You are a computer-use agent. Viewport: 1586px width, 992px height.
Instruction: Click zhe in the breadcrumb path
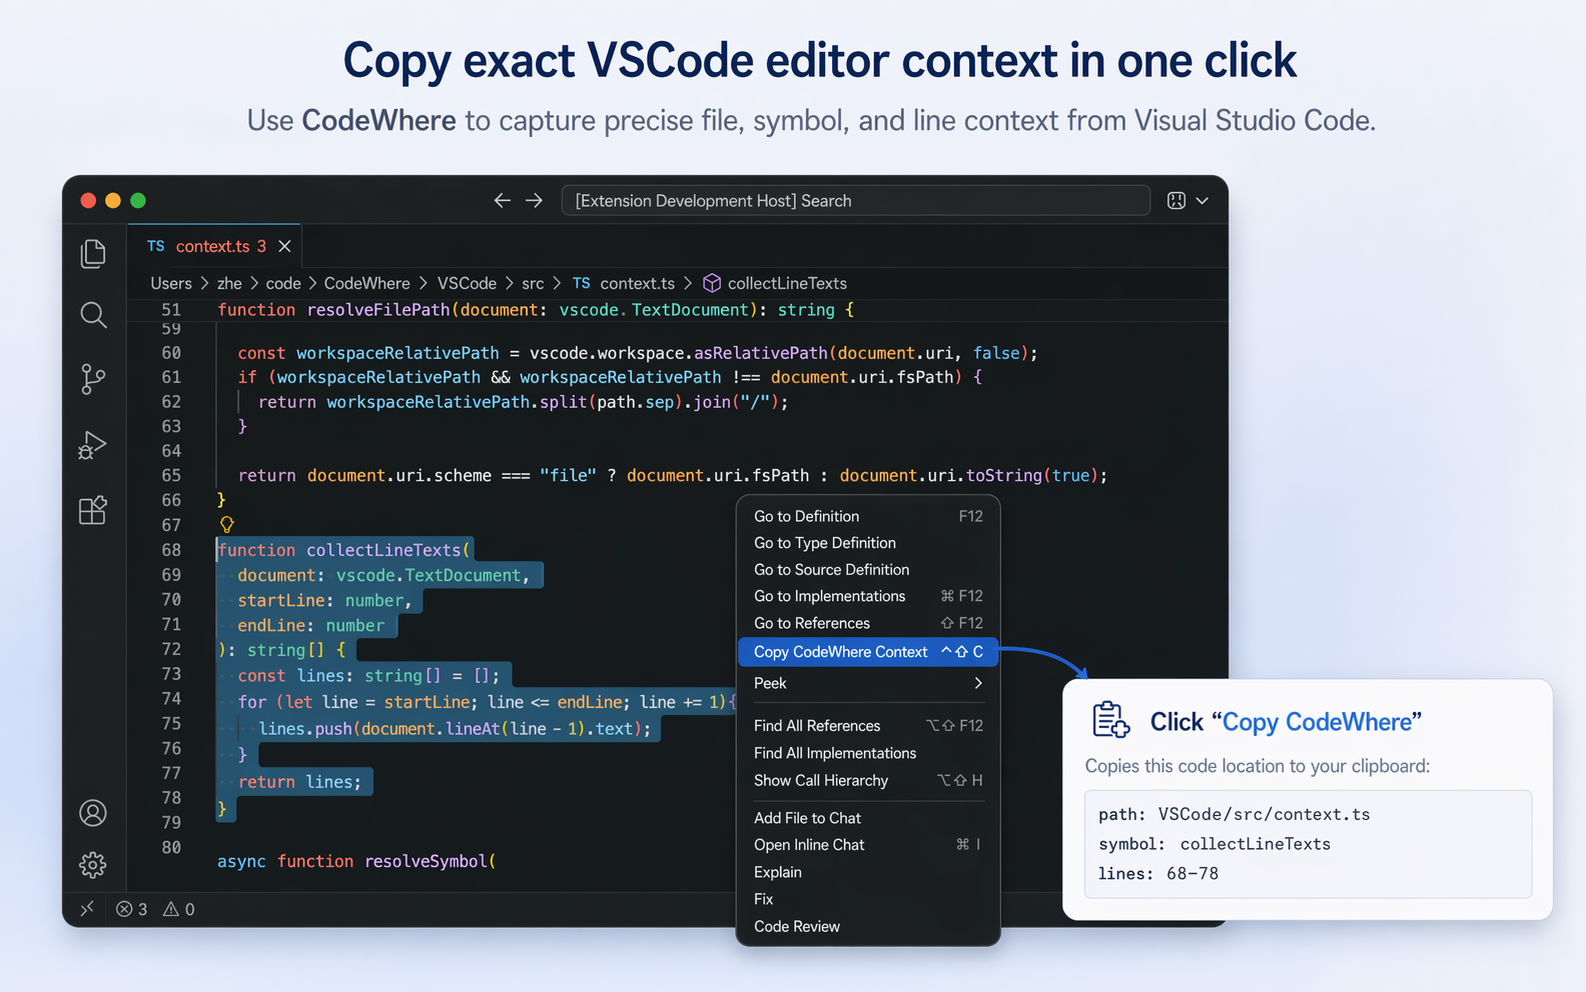pyautogui.click(x=230, y=283)
